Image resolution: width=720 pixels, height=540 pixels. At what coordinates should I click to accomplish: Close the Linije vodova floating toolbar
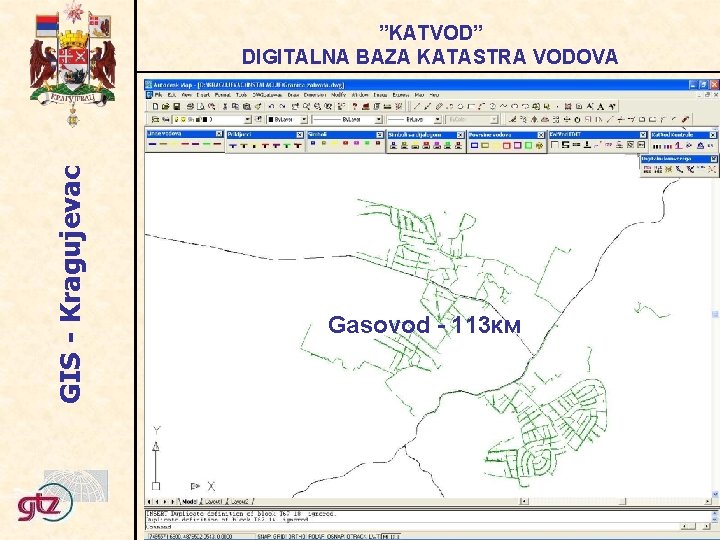tap(219, 134)
